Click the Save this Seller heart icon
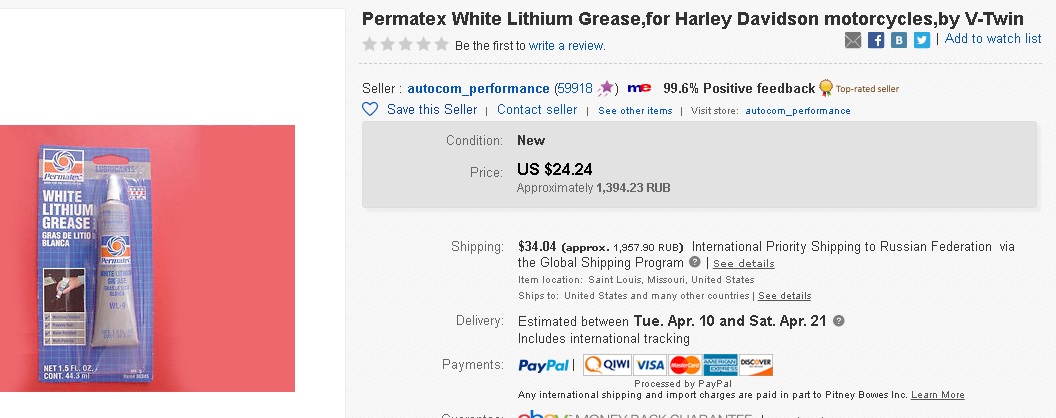Image resolution: width=1056 pixels, height=418 pixels. pos(370,109)
